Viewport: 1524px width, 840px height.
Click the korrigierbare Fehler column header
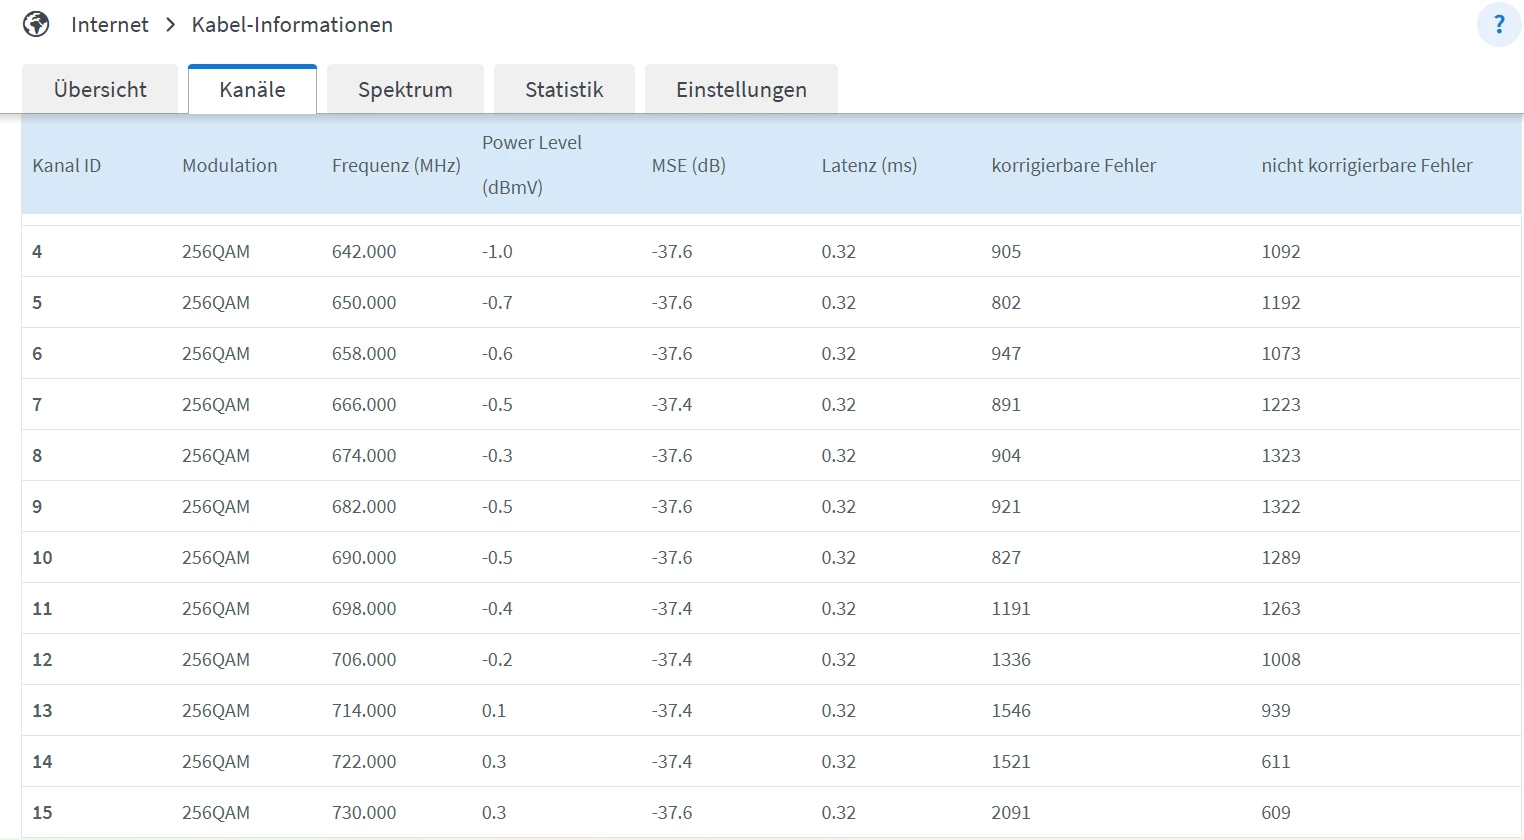point(1073,166)
